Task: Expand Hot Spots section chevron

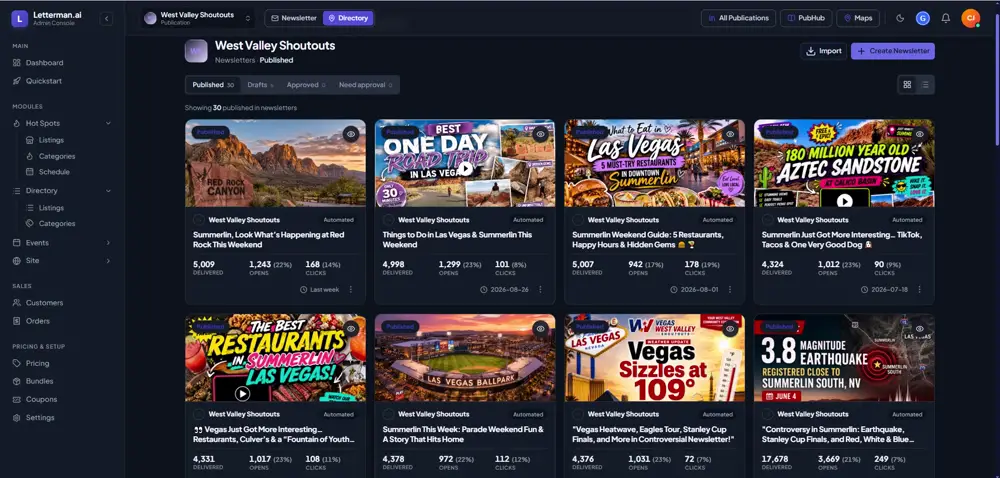Action: (x=108, y=123)
